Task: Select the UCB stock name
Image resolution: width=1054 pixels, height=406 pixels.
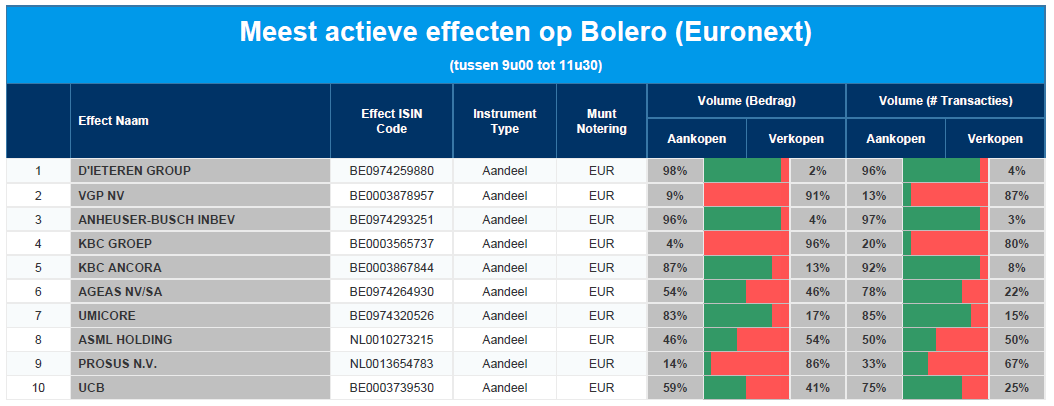Action: pos(91,389)
